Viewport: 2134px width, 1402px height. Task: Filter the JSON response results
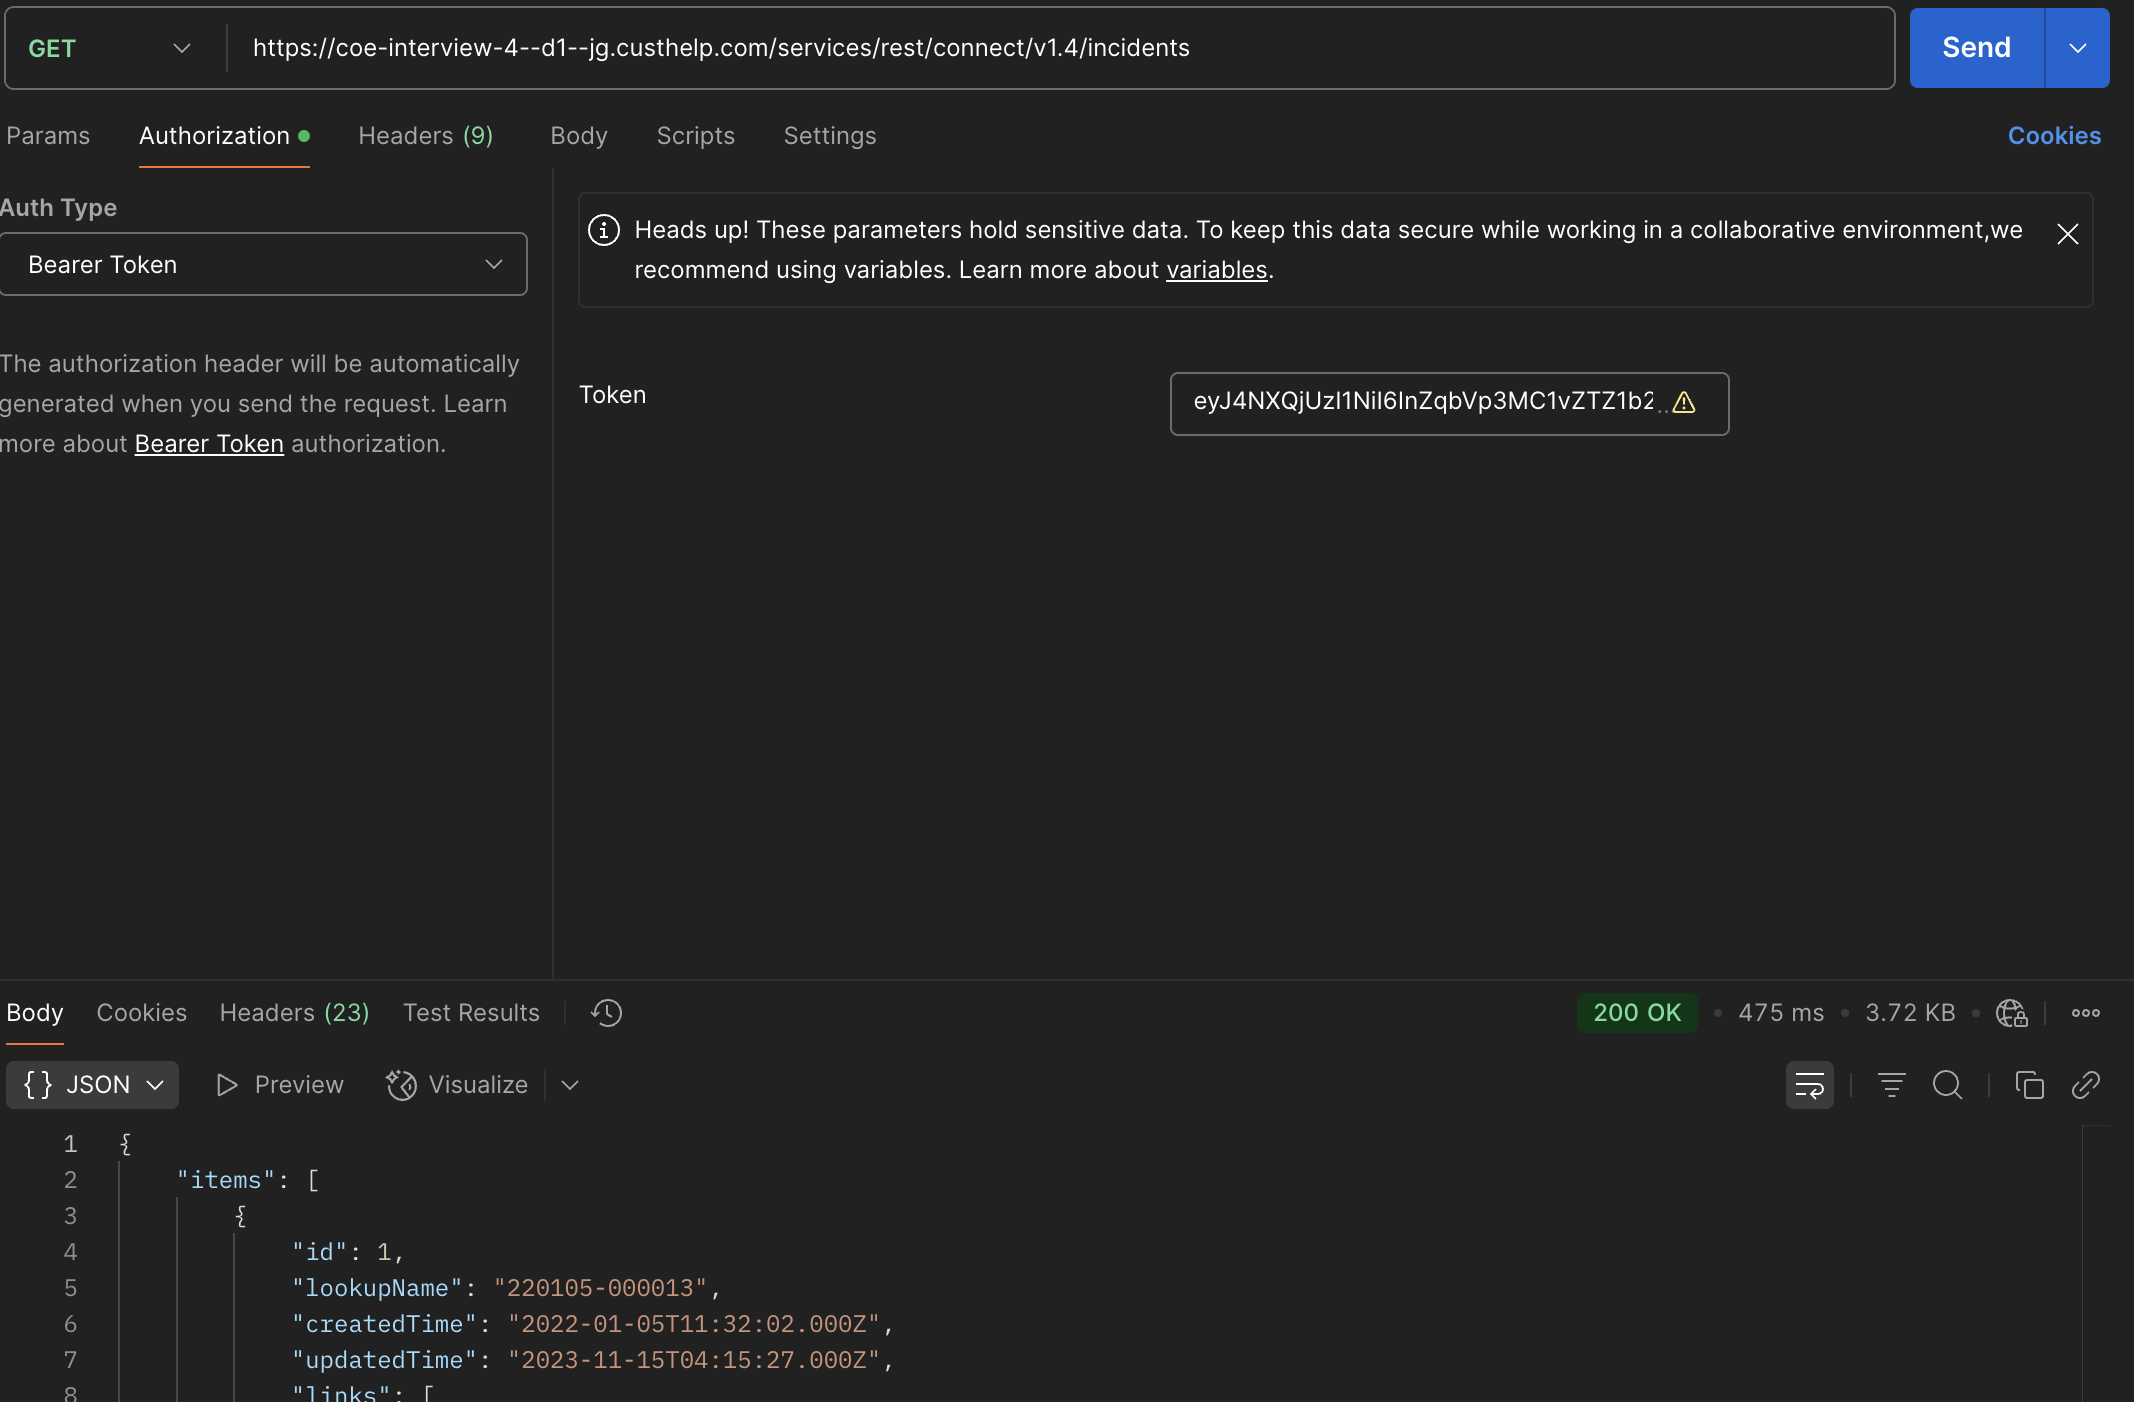tap(1890, 1085)
